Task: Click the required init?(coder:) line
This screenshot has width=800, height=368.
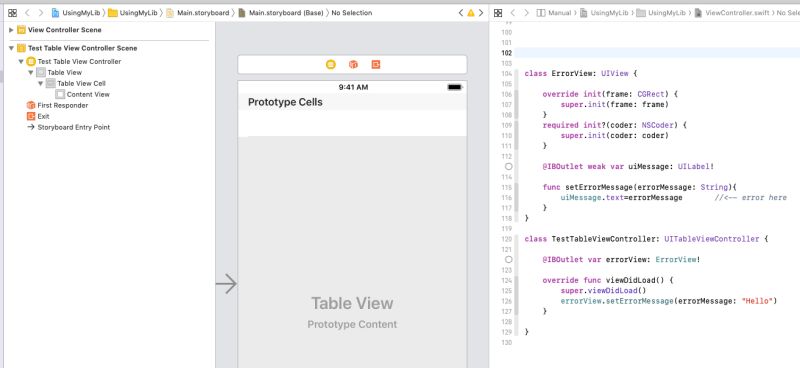Action: (615, 125)
